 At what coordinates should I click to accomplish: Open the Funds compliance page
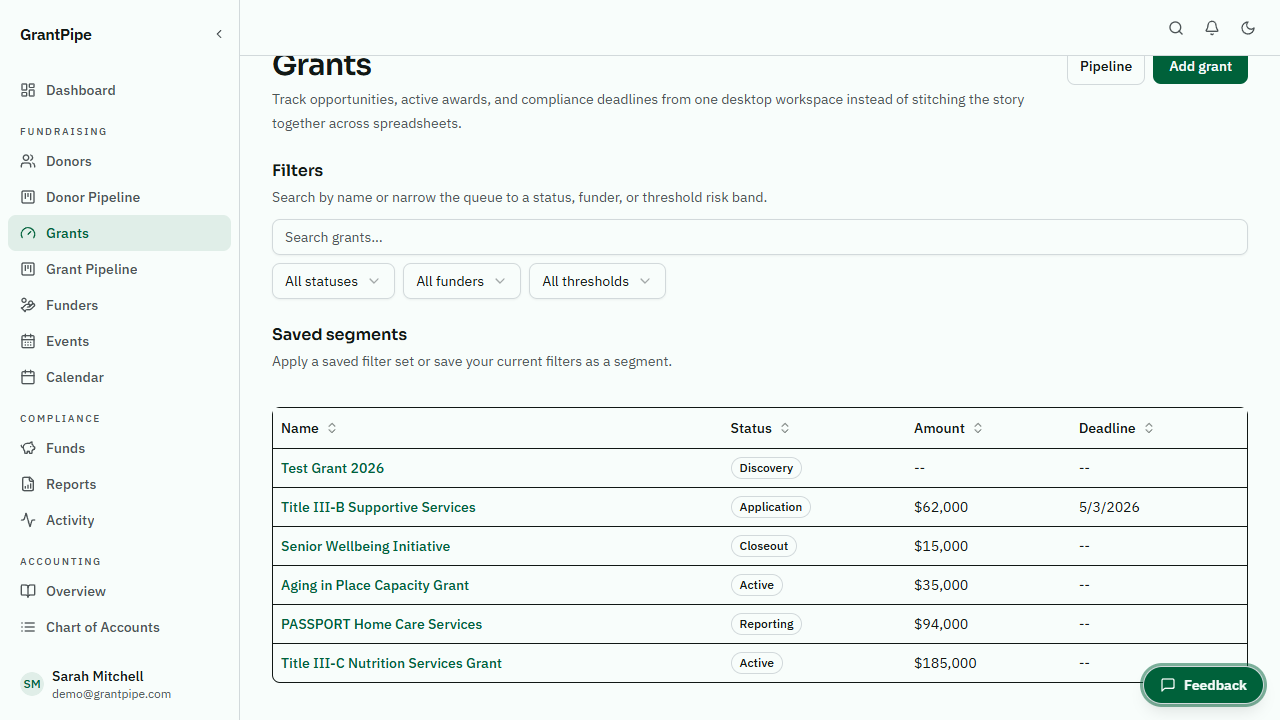pos(119,448)
